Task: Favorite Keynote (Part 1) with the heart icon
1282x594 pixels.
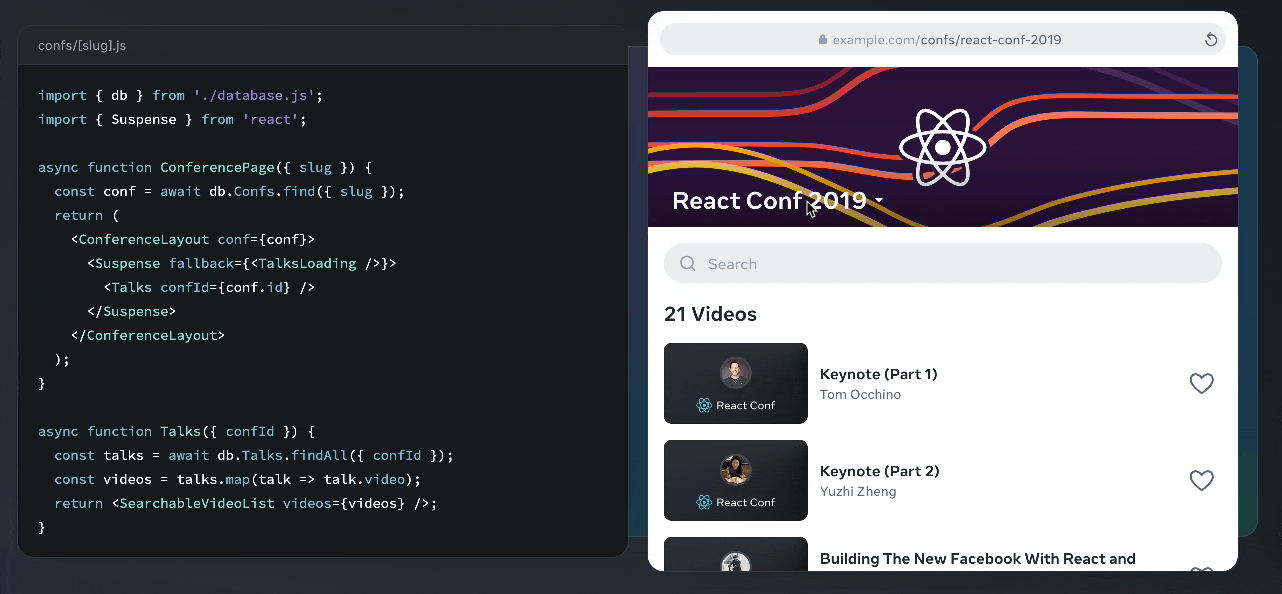Action: coord(1201,383)
